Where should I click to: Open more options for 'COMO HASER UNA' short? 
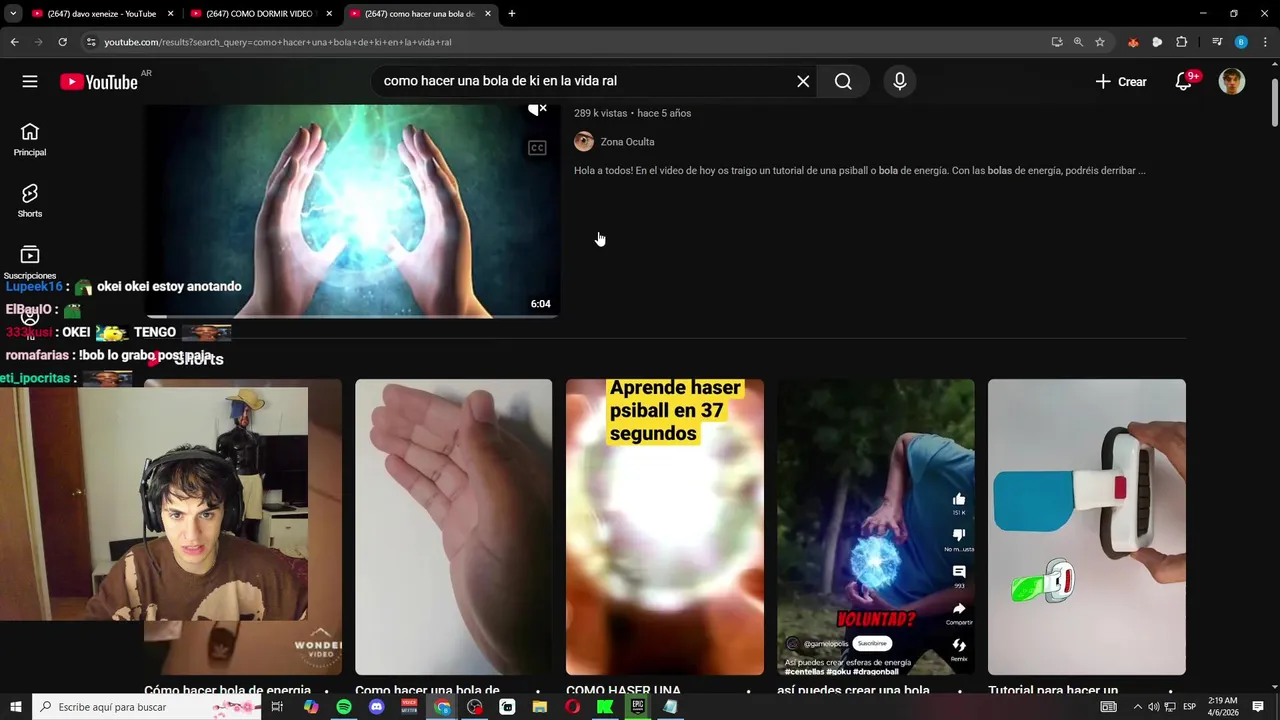(748, 691)
